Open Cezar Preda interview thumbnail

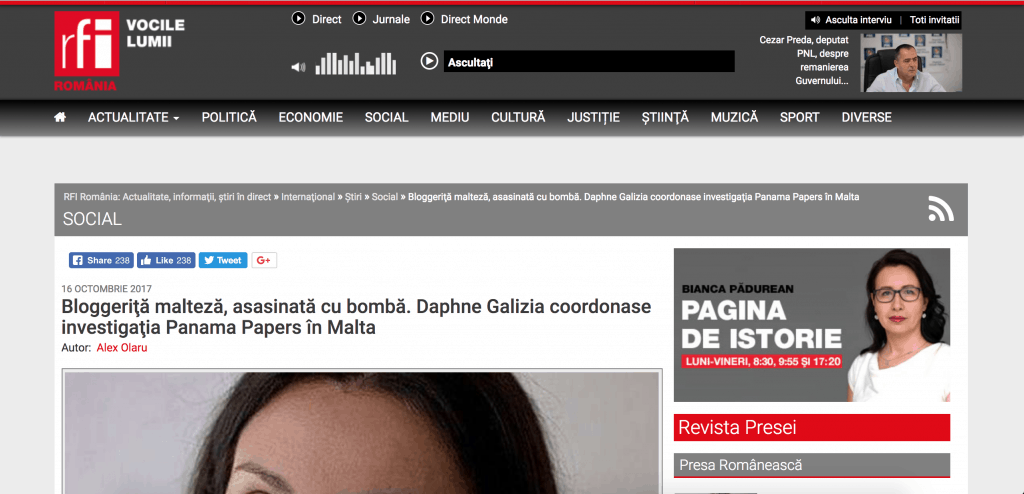click(x=910, y=63)
